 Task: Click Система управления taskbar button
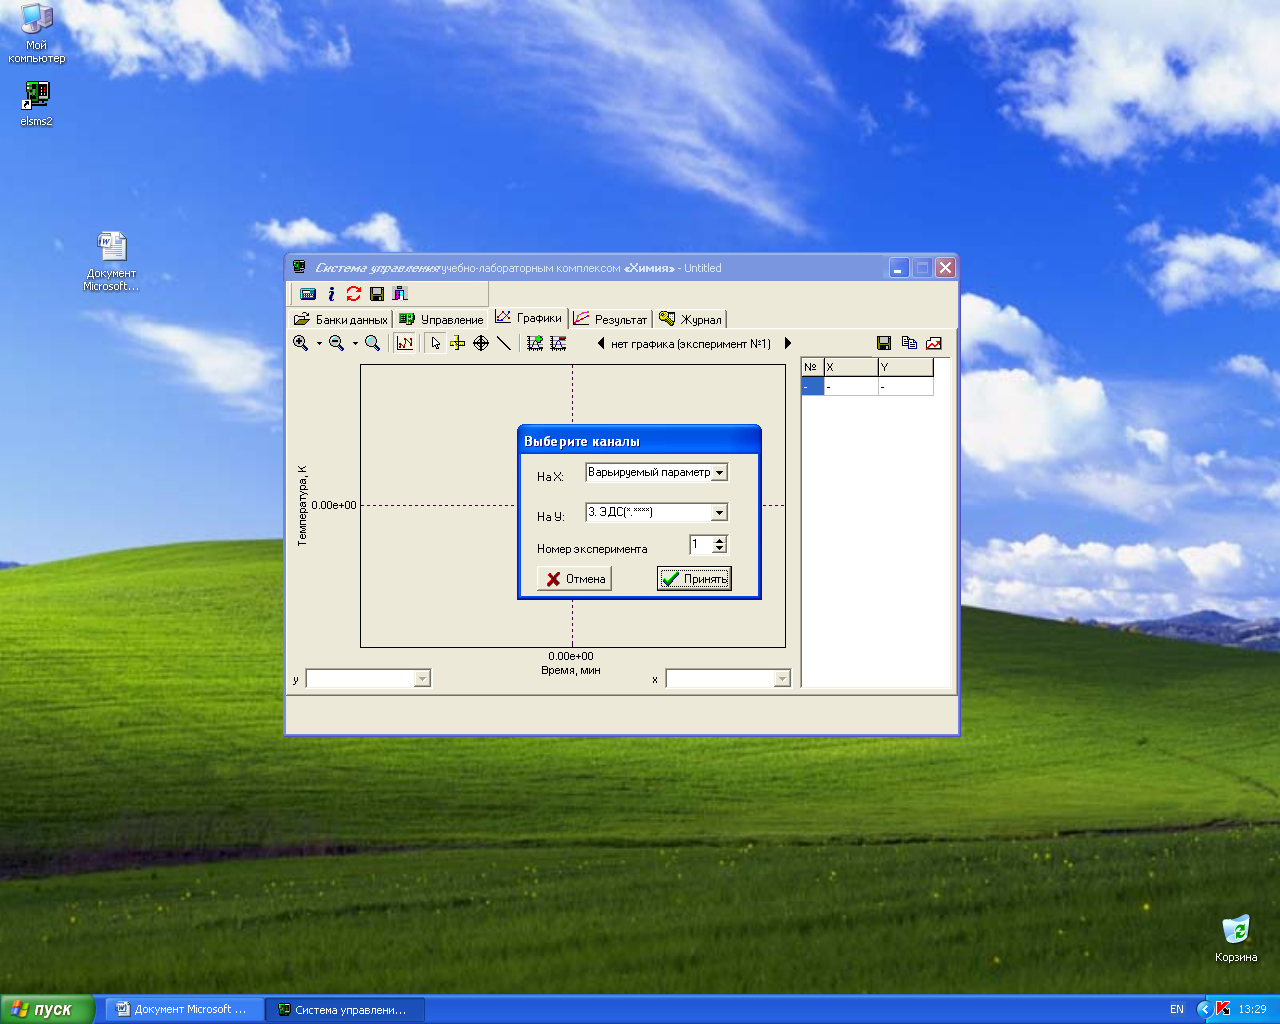tap(345, 1010)
